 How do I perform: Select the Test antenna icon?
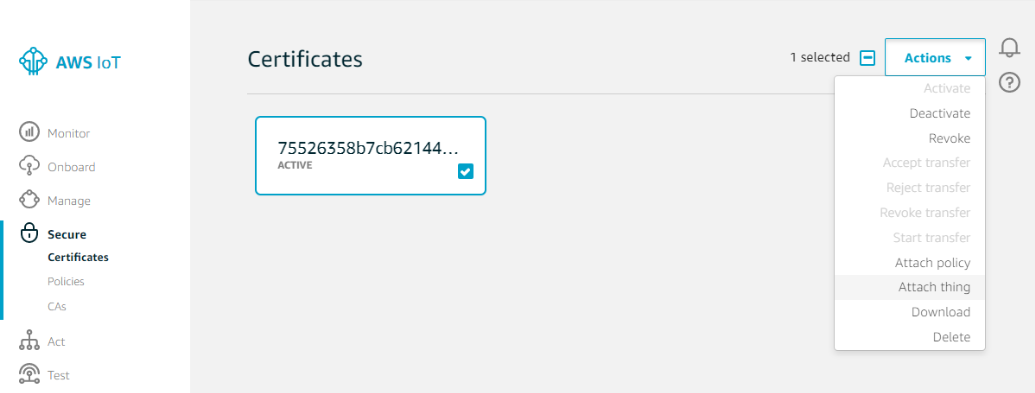(x=30, y=375)
